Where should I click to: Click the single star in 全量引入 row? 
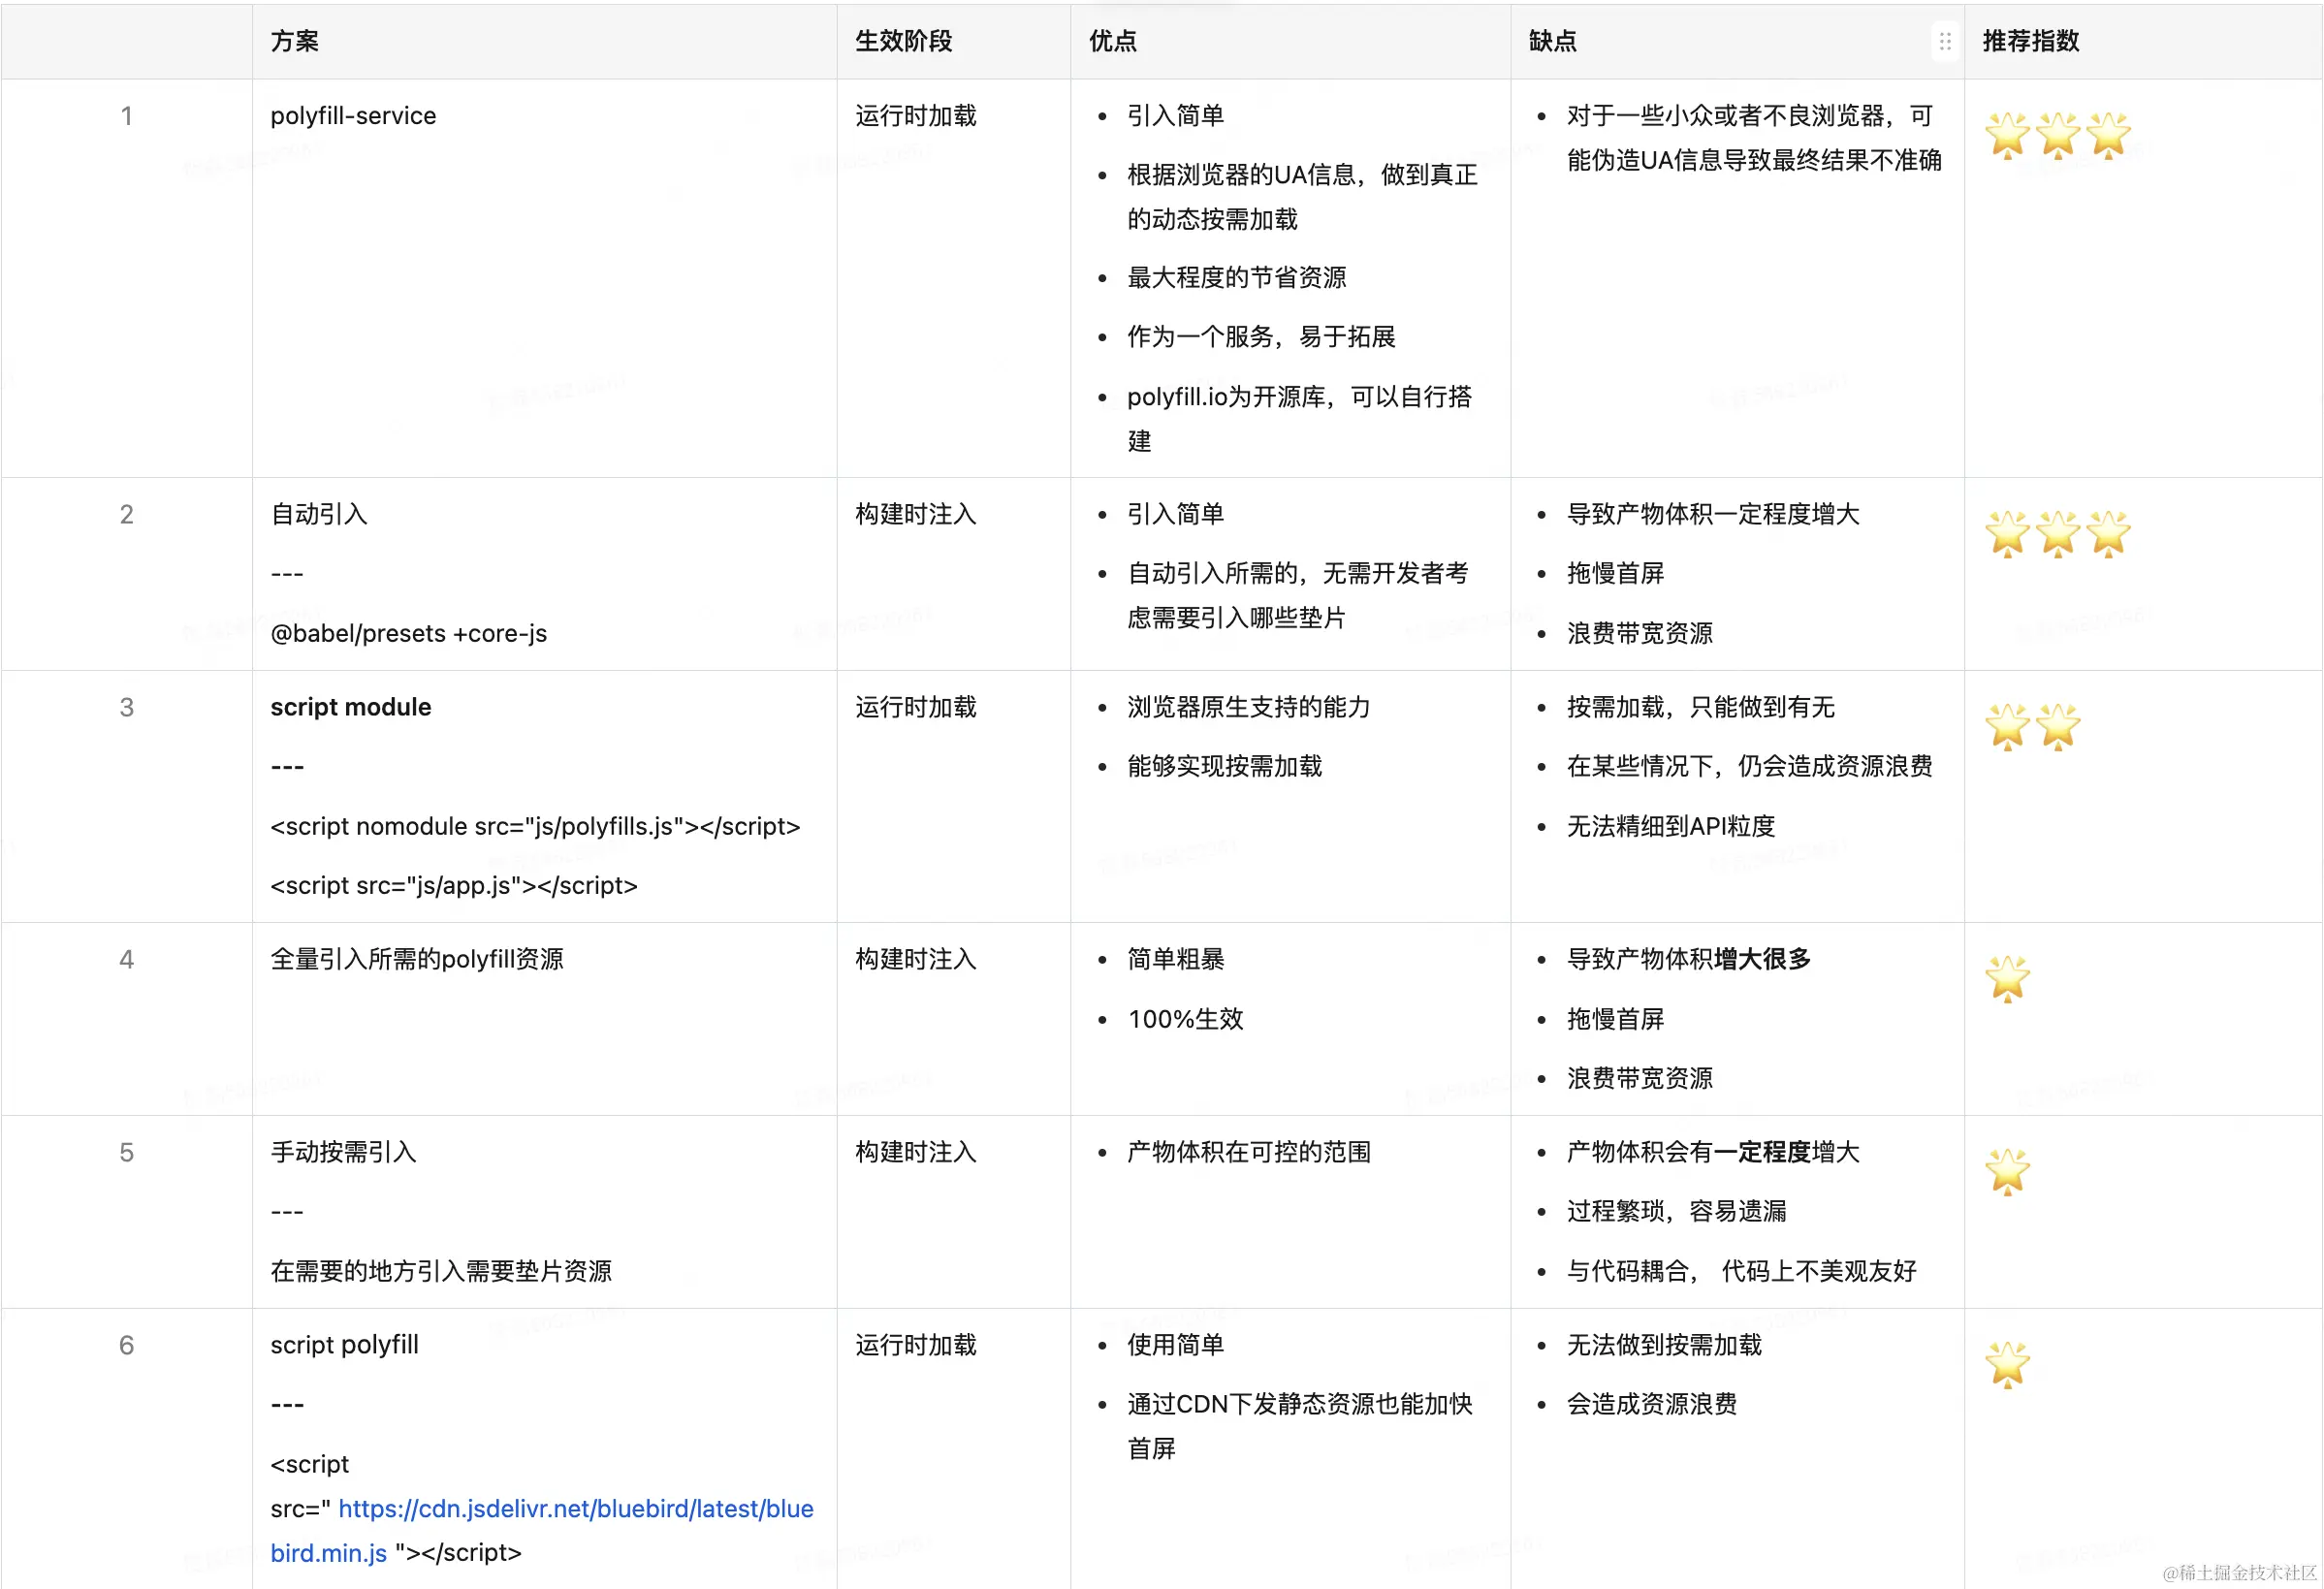(x=2007, y=979)
